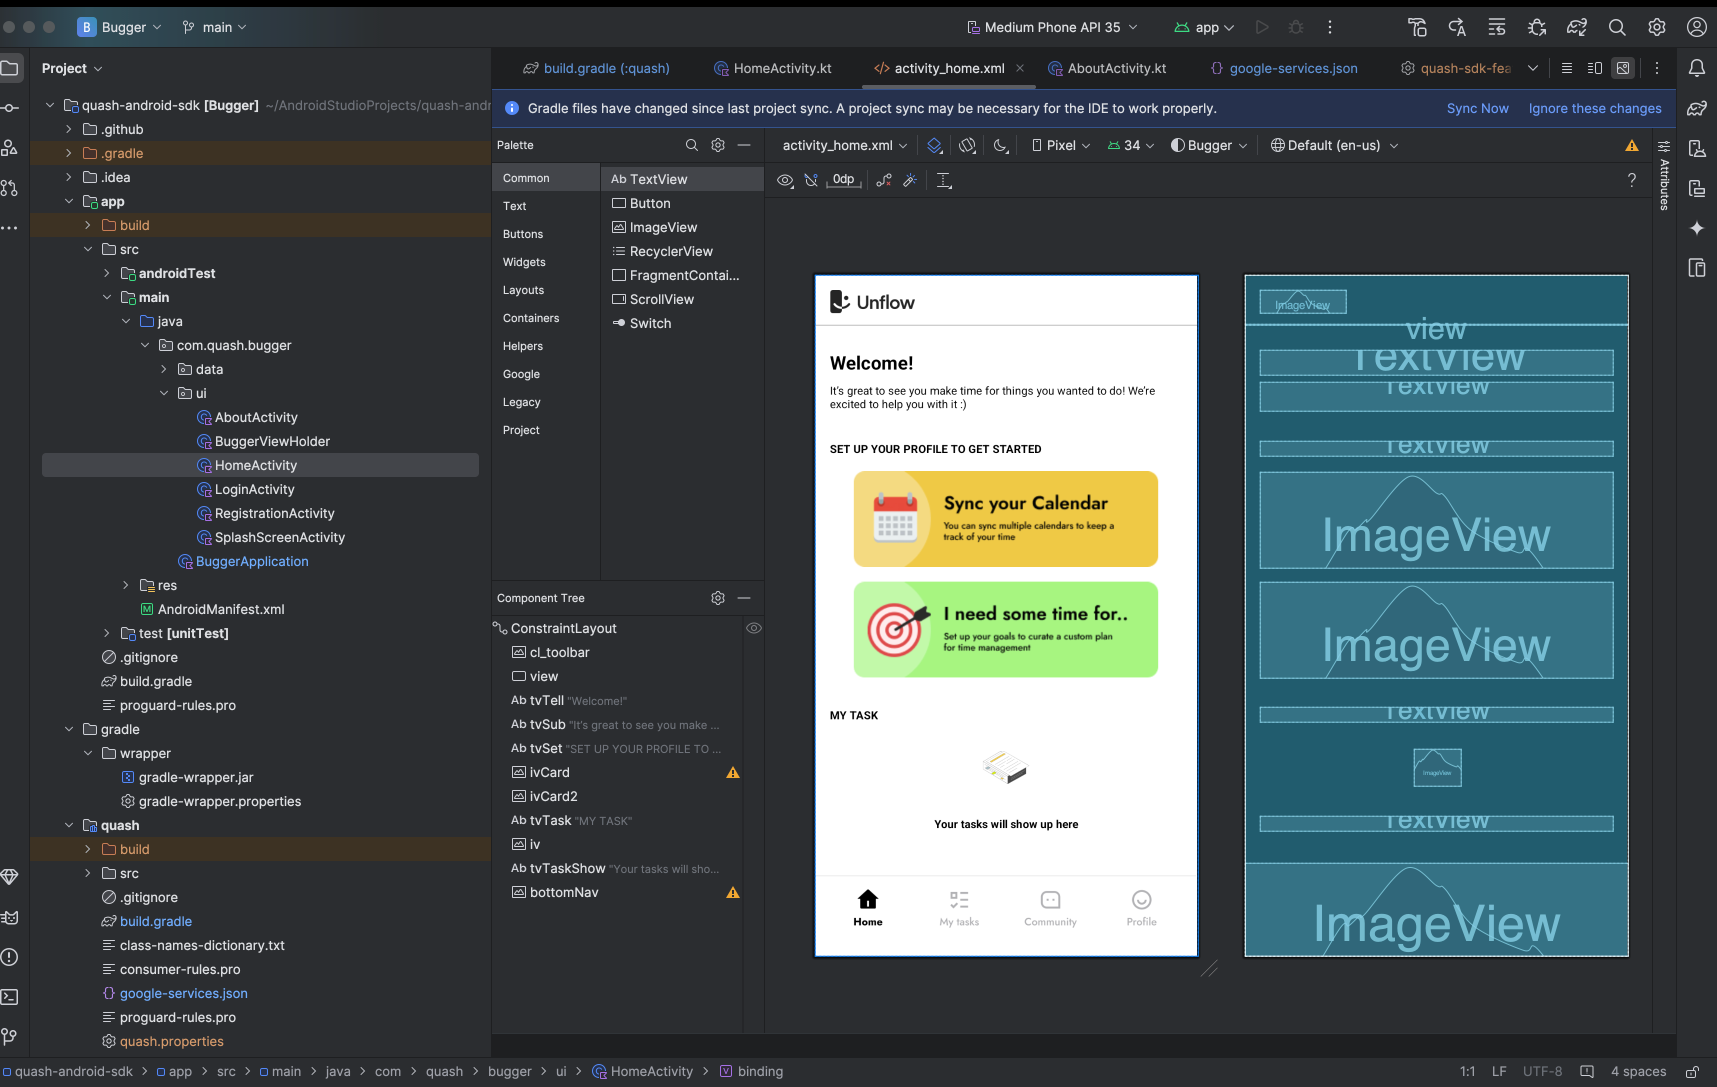Toggle autoconnect to parent icon
Screen dimensions: 1717x1087
click(x=811, y=180)
